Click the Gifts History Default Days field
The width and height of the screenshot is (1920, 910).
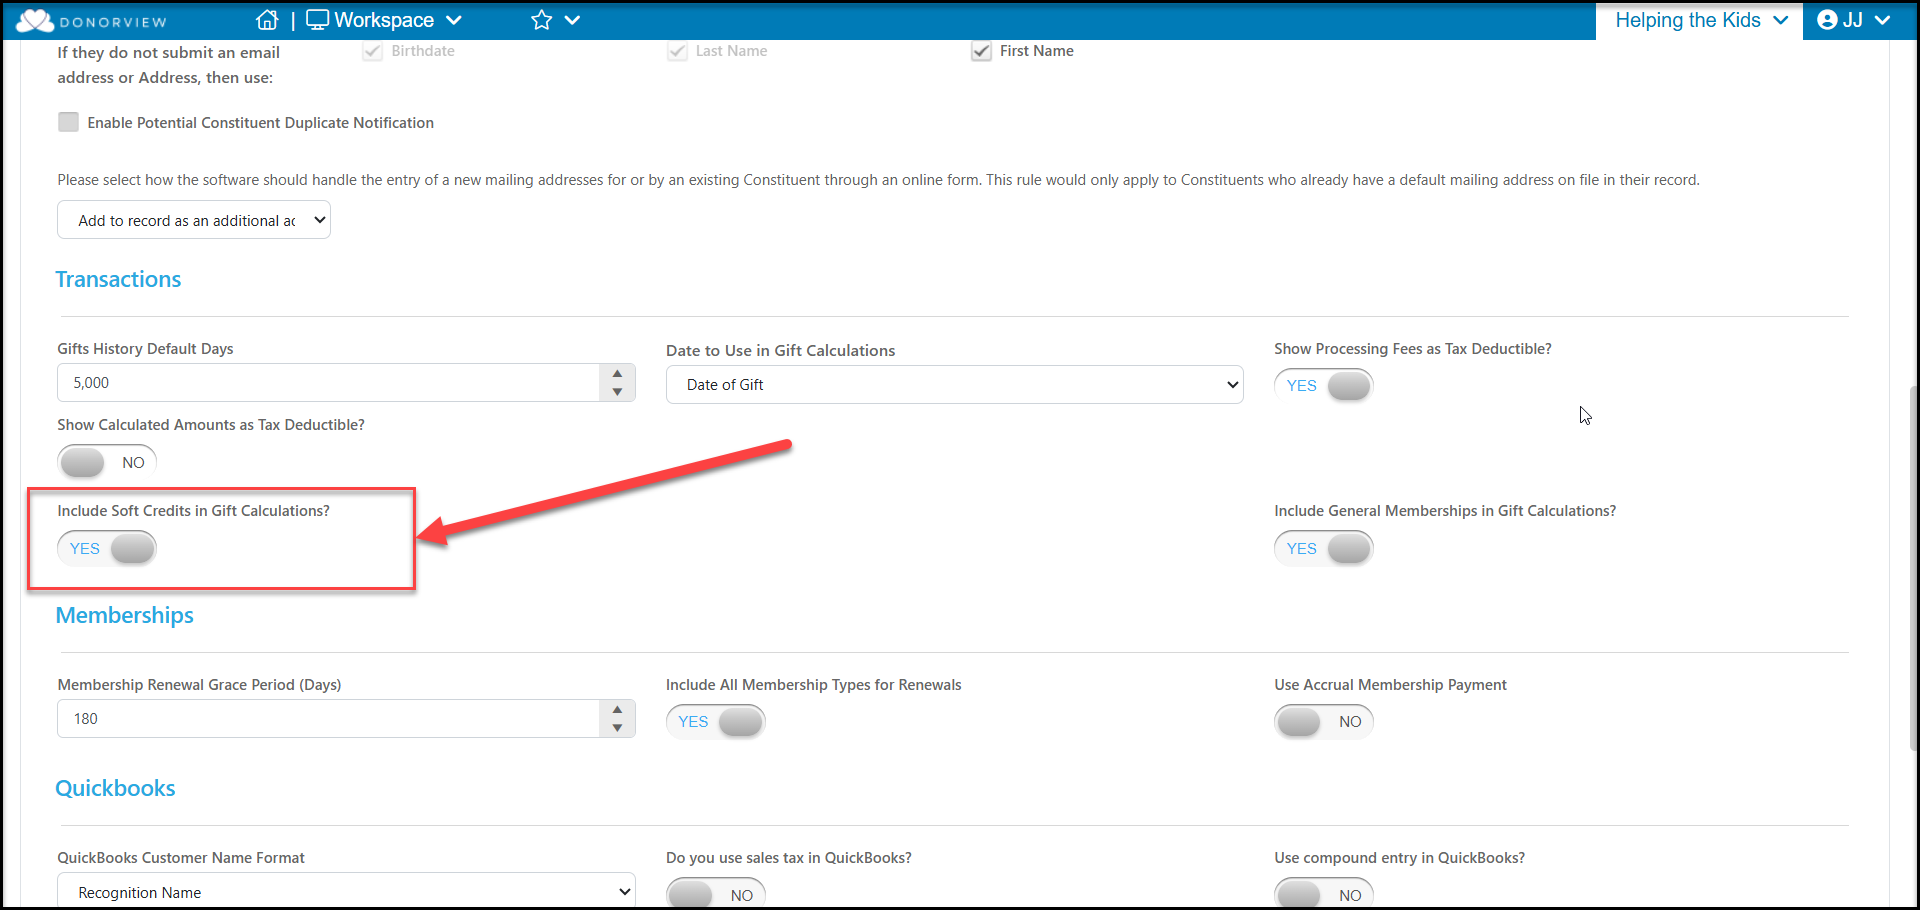coord(328,383)
